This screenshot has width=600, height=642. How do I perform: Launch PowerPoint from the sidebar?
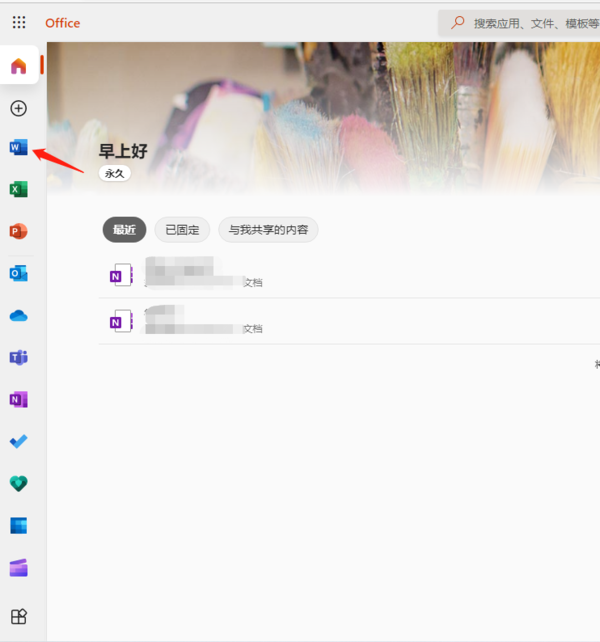[x=18, y=231]
